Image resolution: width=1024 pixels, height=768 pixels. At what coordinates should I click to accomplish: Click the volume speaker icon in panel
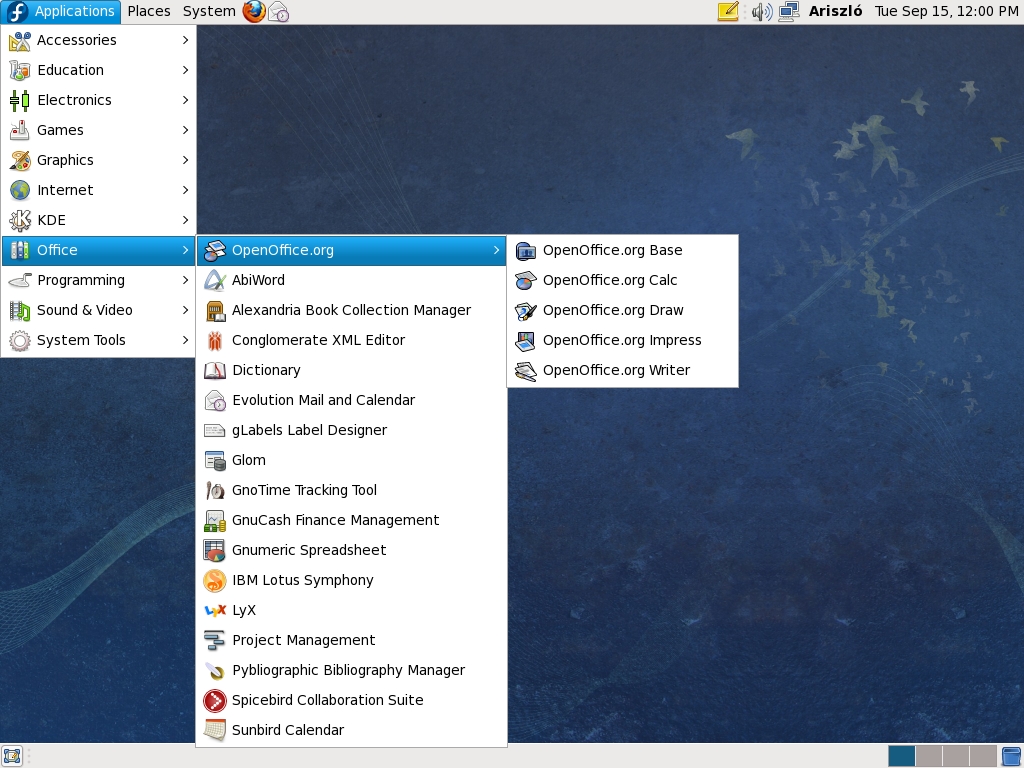(x=761, y=11)
